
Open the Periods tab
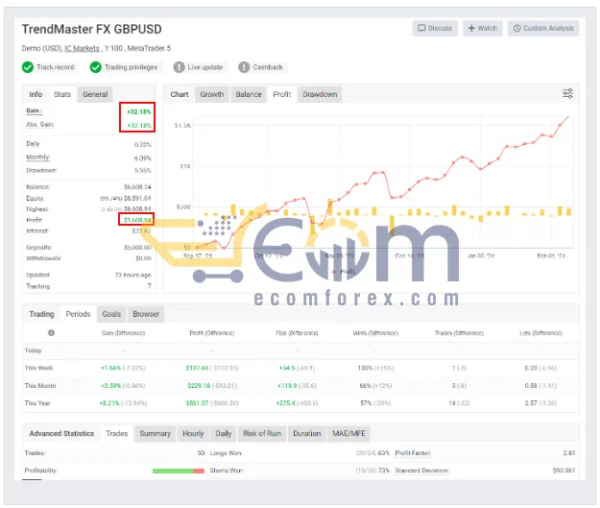click(78, 314)
